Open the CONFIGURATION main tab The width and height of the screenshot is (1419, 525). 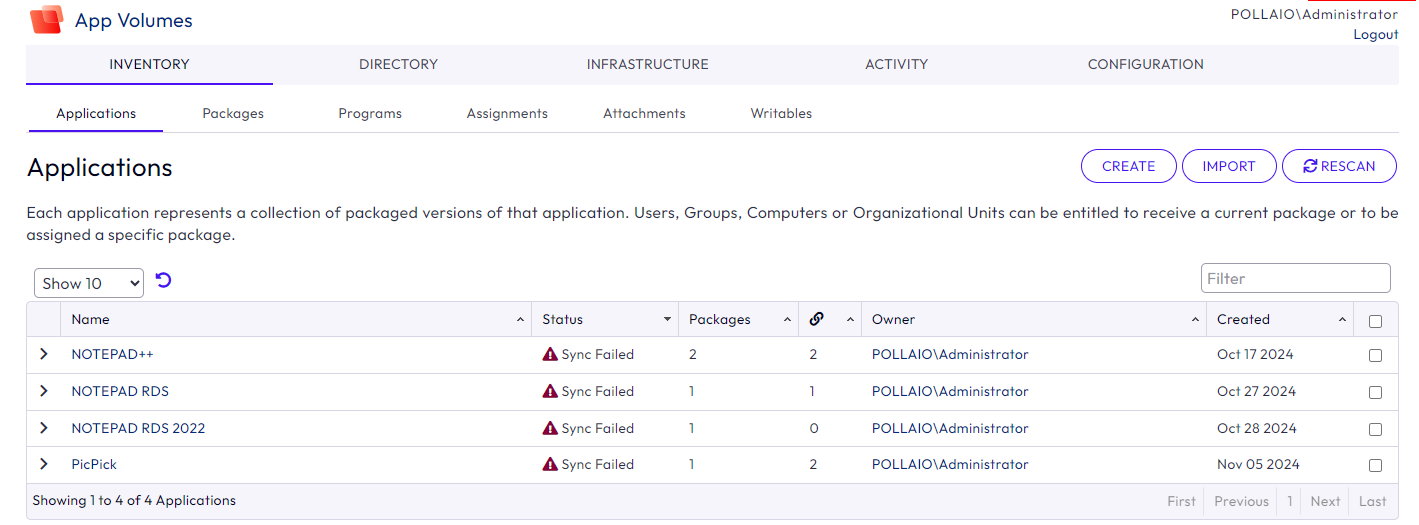pos(1146,64)
